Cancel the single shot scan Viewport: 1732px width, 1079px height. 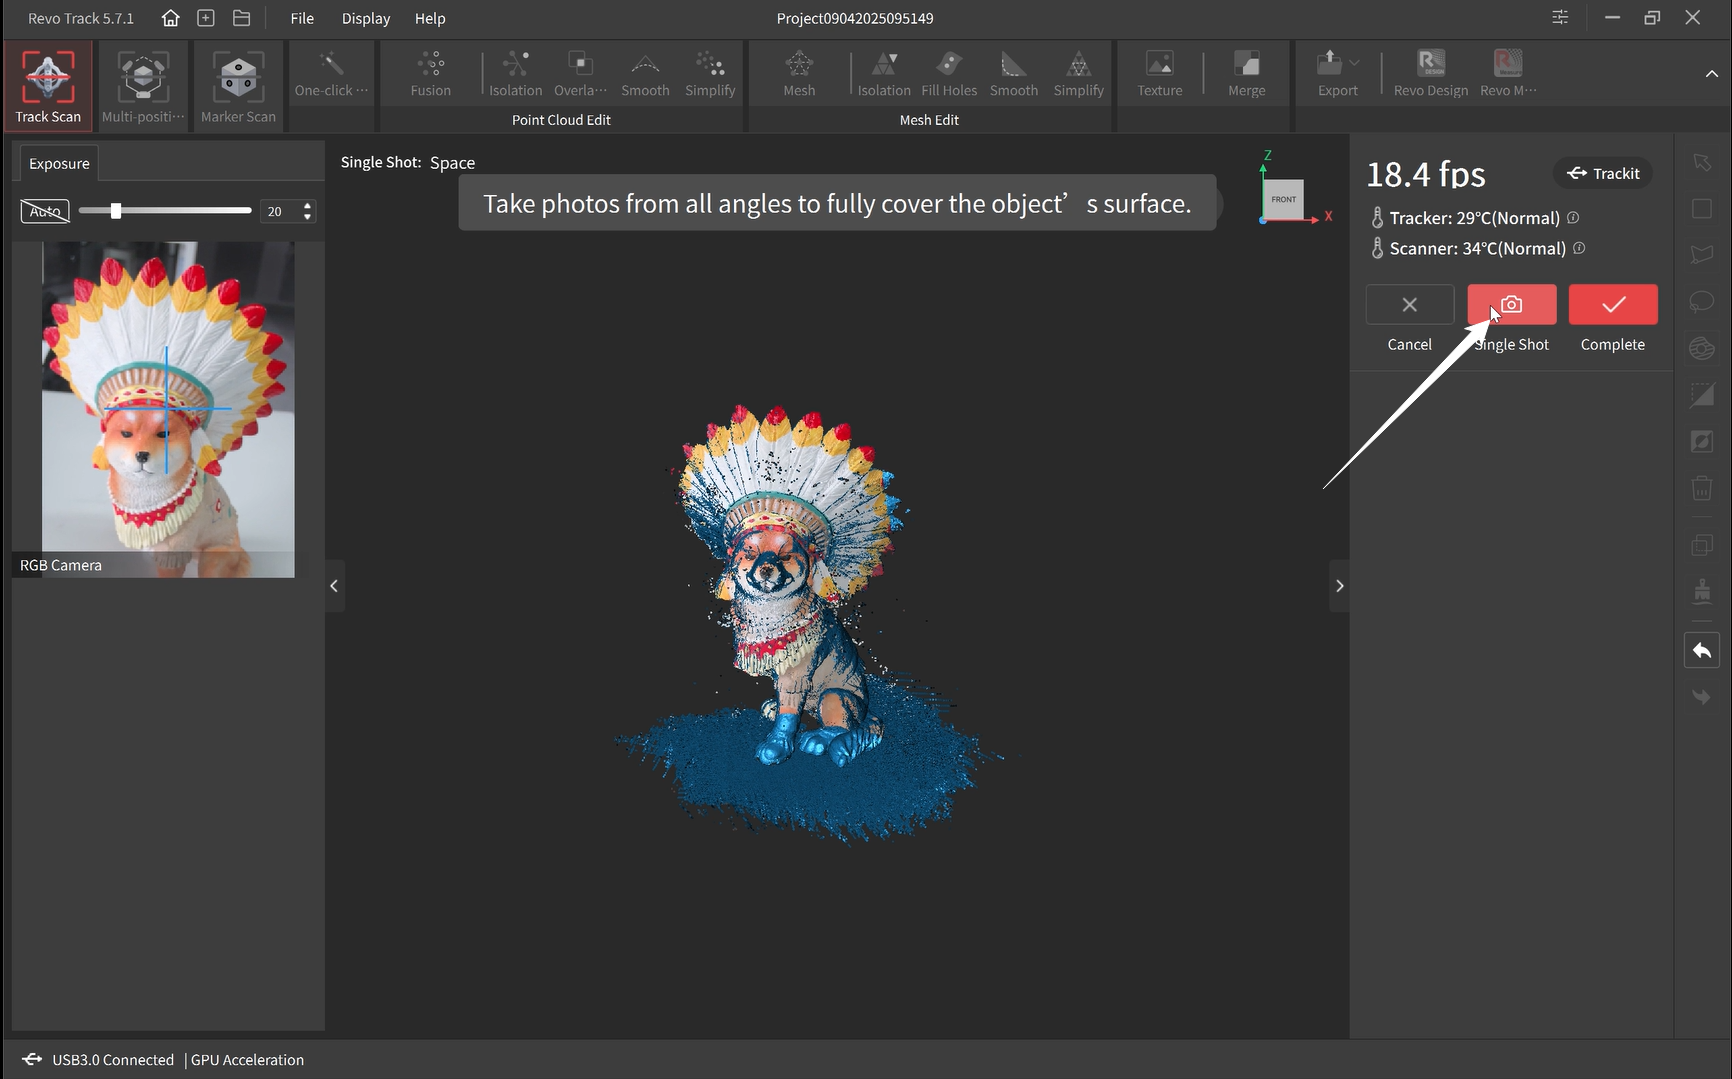1409,304
